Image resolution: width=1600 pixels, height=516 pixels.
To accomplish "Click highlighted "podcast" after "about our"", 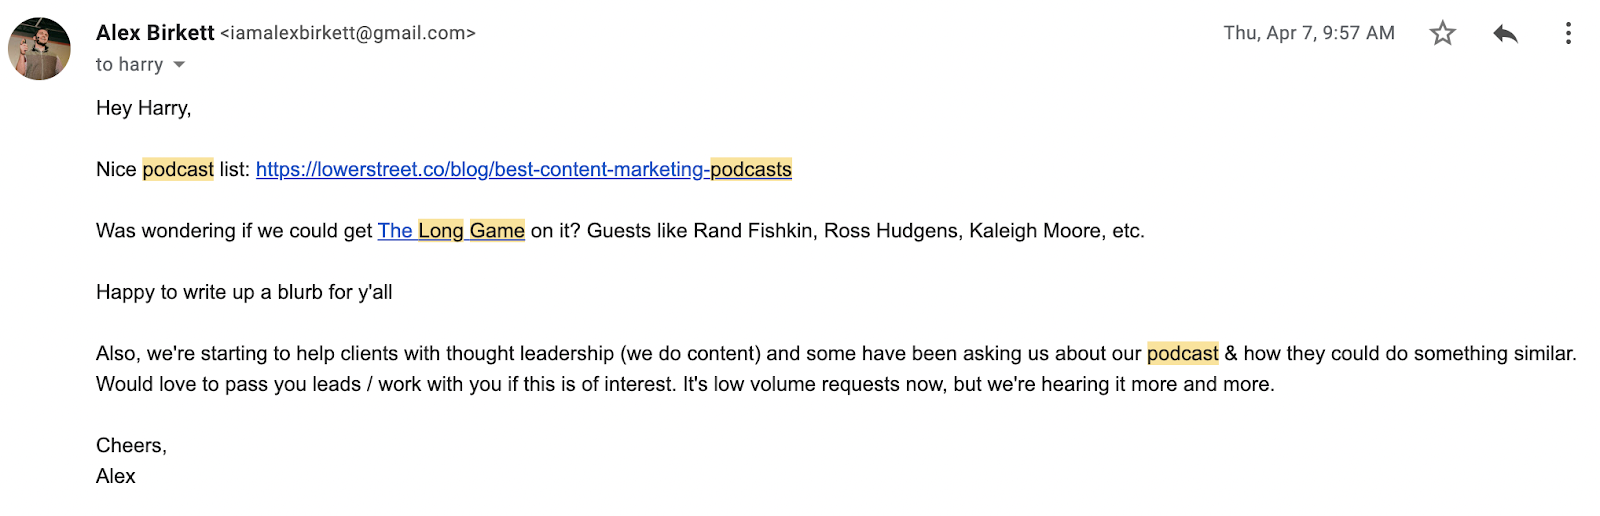I will click(x=1182, y=354).
